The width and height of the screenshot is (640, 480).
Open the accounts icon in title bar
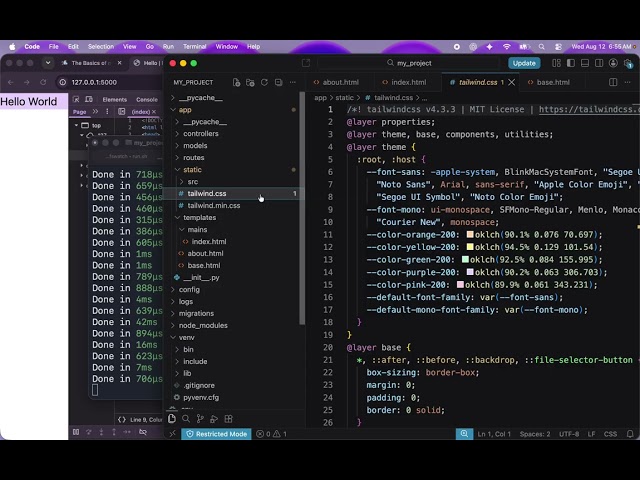coord(613,63)
